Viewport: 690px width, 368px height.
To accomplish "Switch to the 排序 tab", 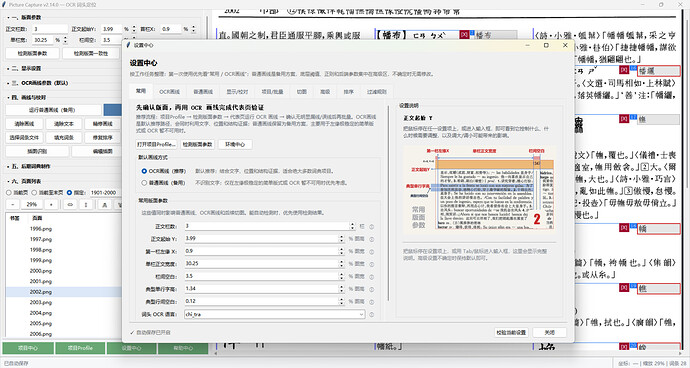I will pos(349,92).
